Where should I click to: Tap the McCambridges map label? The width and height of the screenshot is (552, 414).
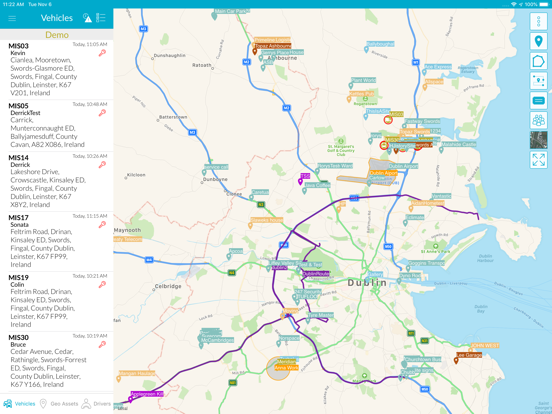pyautogui.click(x=217, y=340)
